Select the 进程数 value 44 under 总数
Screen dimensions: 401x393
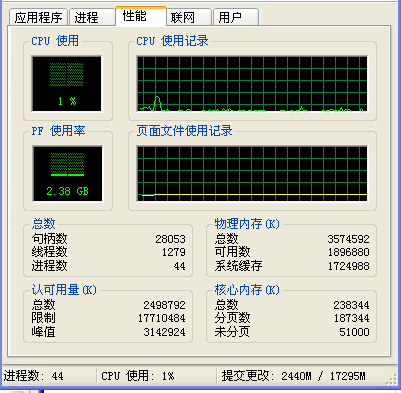pyautogui.click(x=179, y=266)
